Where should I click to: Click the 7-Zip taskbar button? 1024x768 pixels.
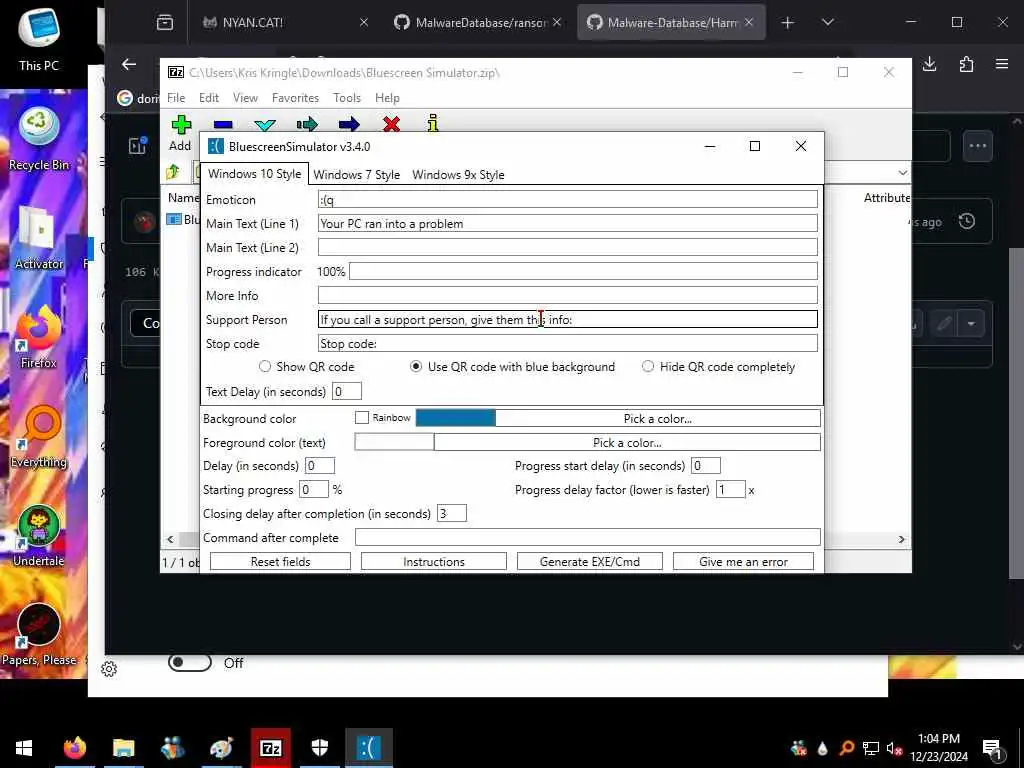click(x=270, y=748)
